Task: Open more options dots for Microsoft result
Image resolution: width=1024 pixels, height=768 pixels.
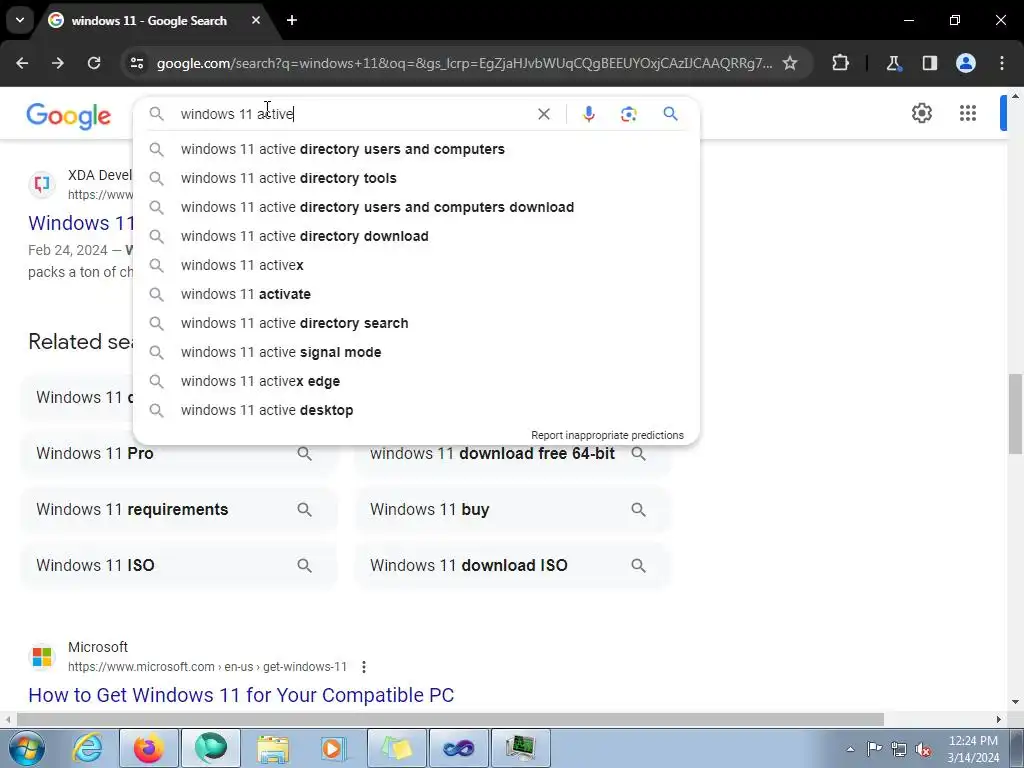Action: point(364,667)
